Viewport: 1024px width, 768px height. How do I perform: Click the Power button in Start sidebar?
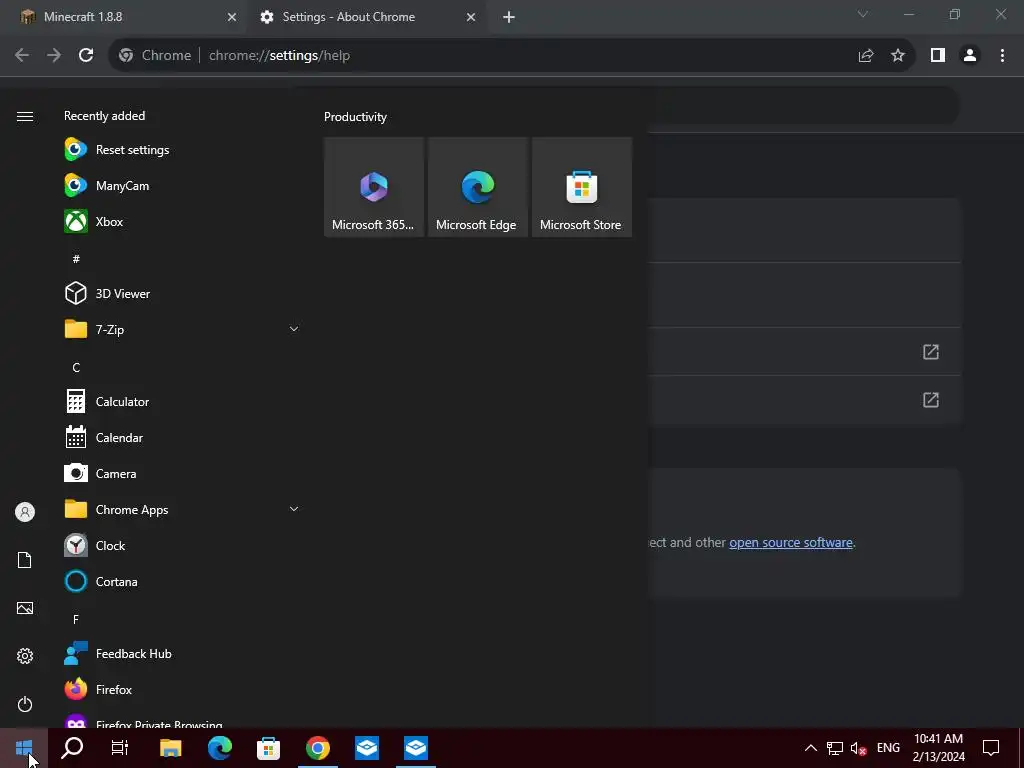click(25, 704)
